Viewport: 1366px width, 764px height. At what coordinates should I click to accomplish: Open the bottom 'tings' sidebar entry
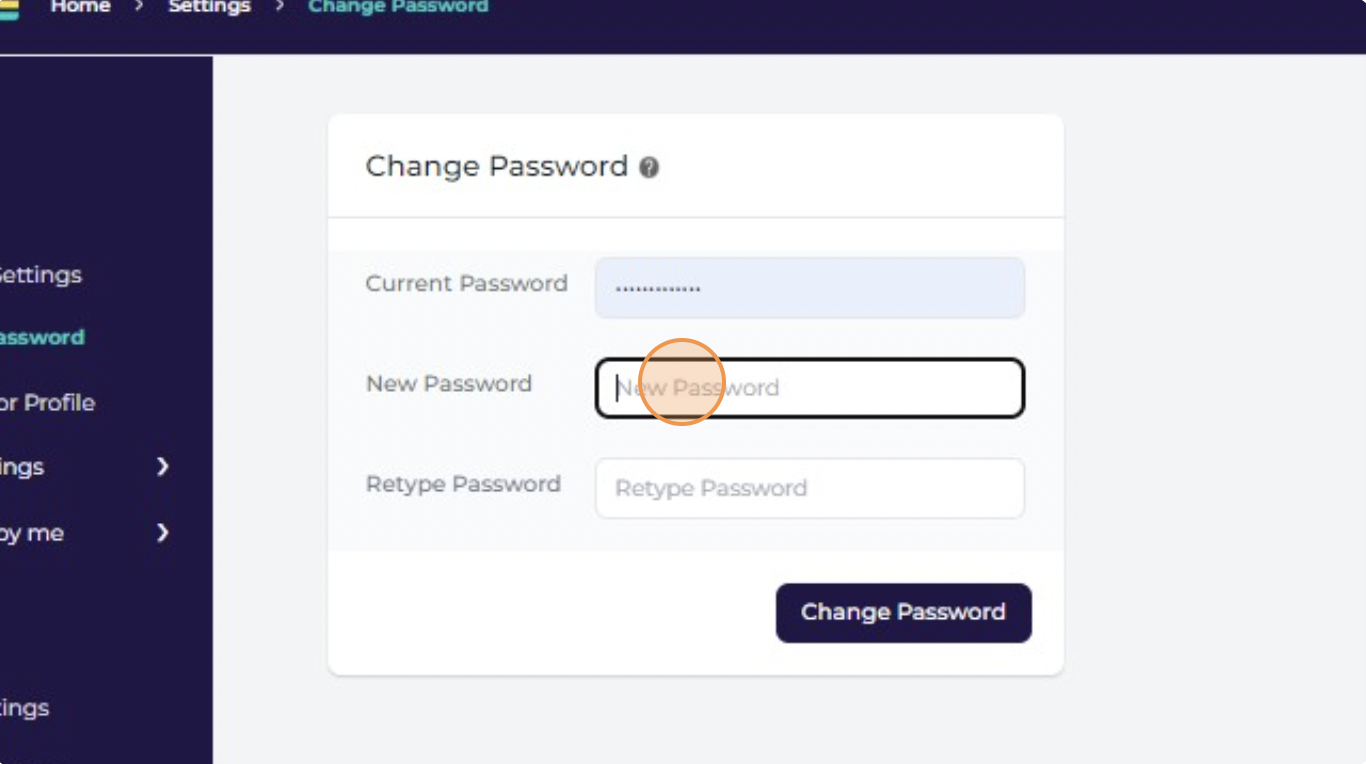click(24, 708)
